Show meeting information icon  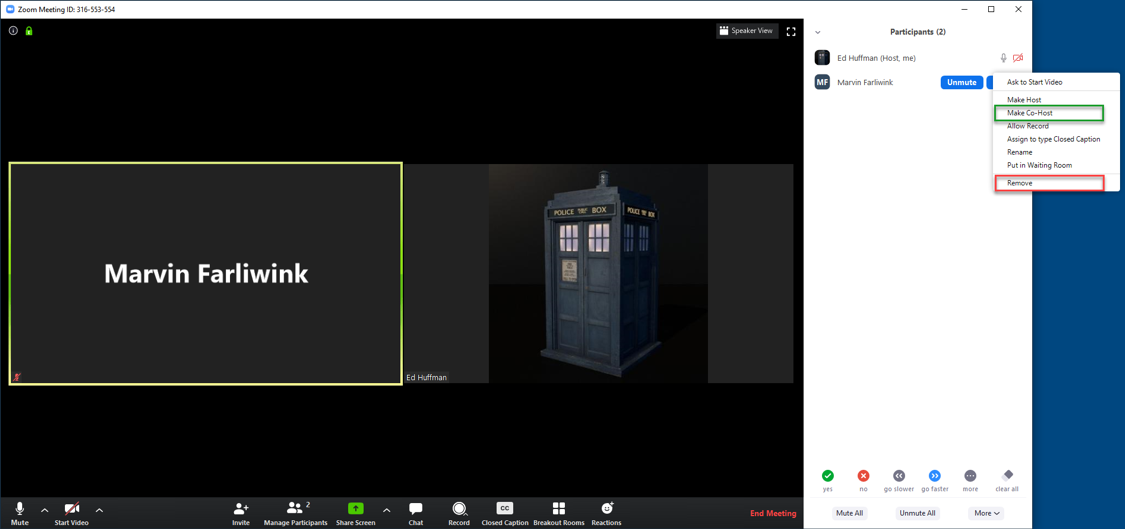pyautogui.click(x=13, y=31)
